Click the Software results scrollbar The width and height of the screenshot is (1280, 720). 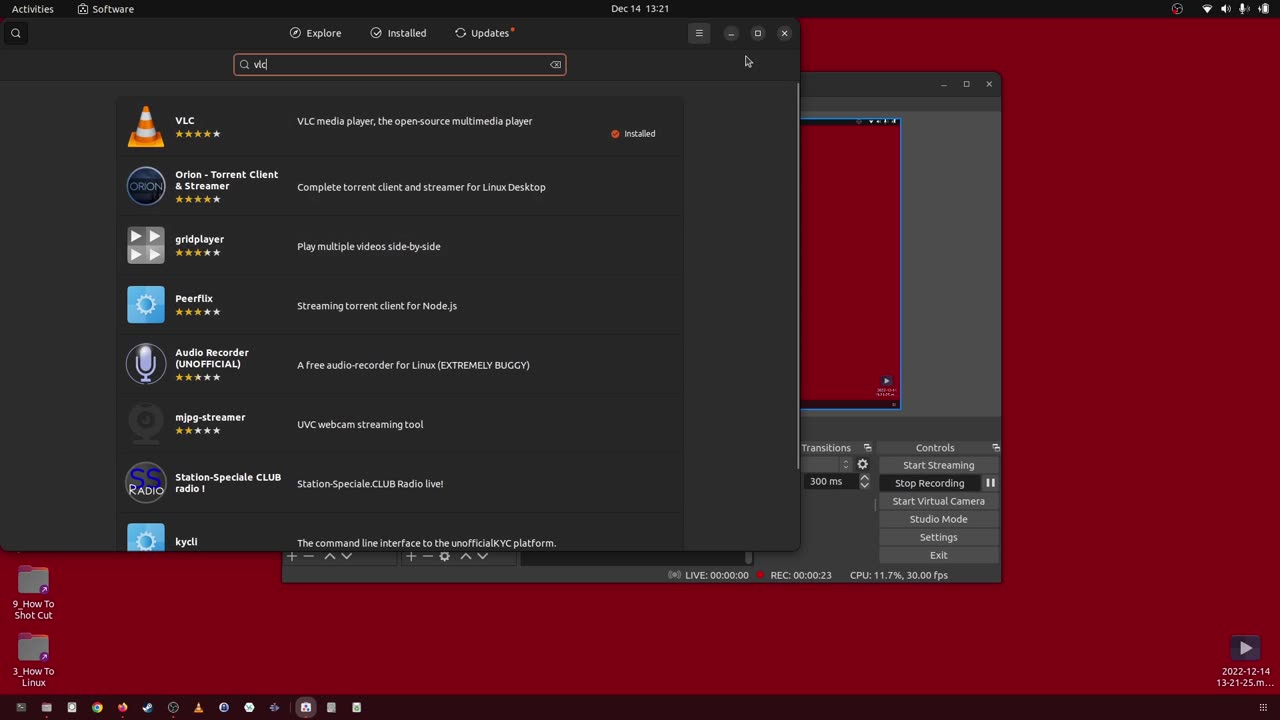[x=797, y=275]
